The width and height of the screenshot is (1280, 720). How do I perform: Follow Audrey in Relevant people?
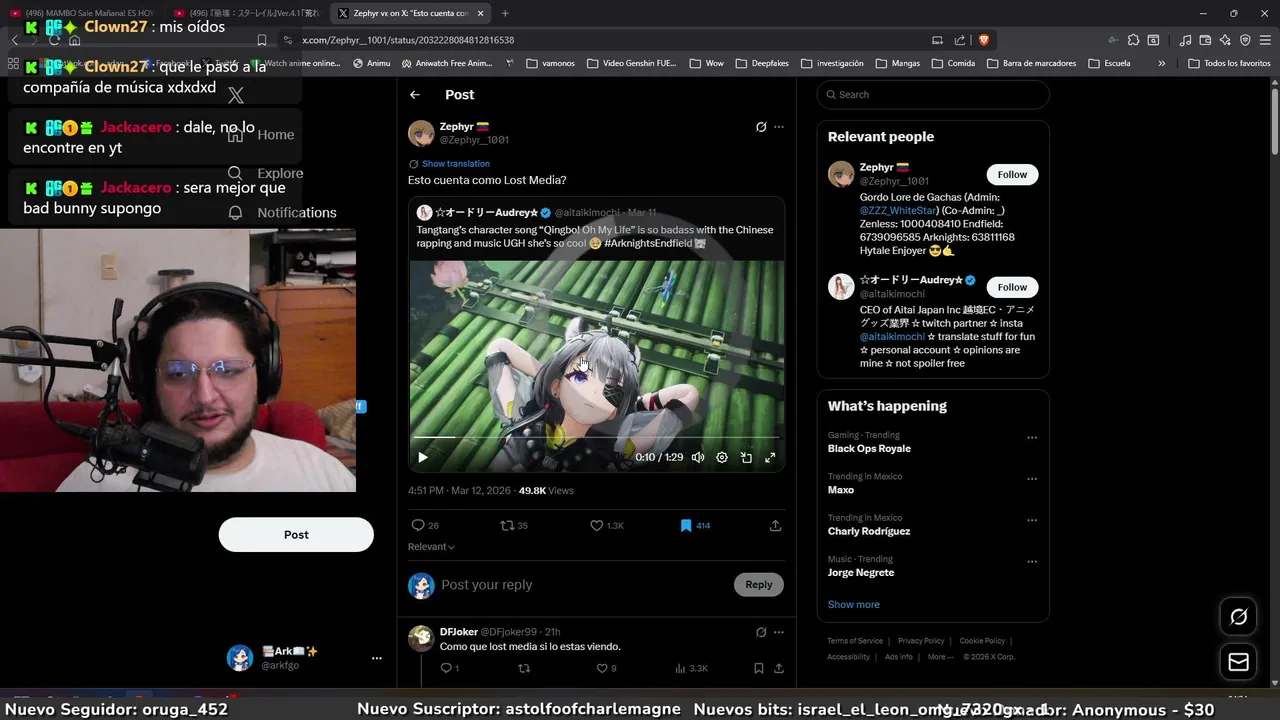1012,287
